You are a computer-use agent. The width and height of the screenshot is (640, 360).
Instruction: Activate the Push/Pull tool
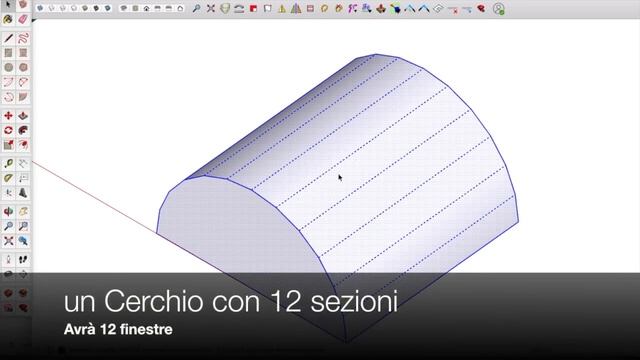pyautogui.click(x=23, y=116)
